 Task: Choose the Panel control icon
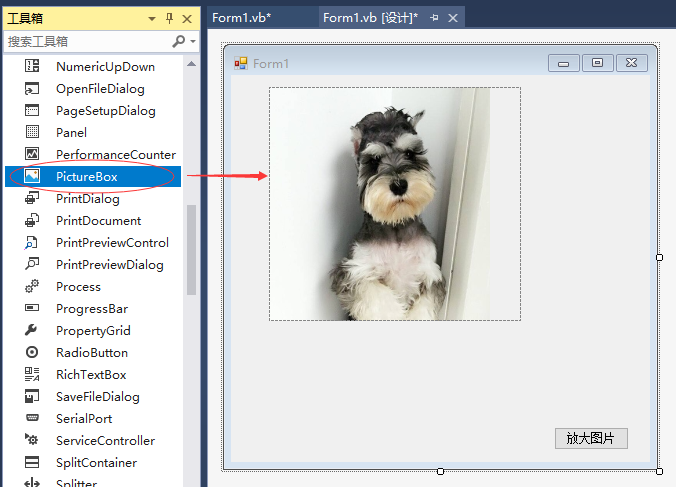point(32,132)
